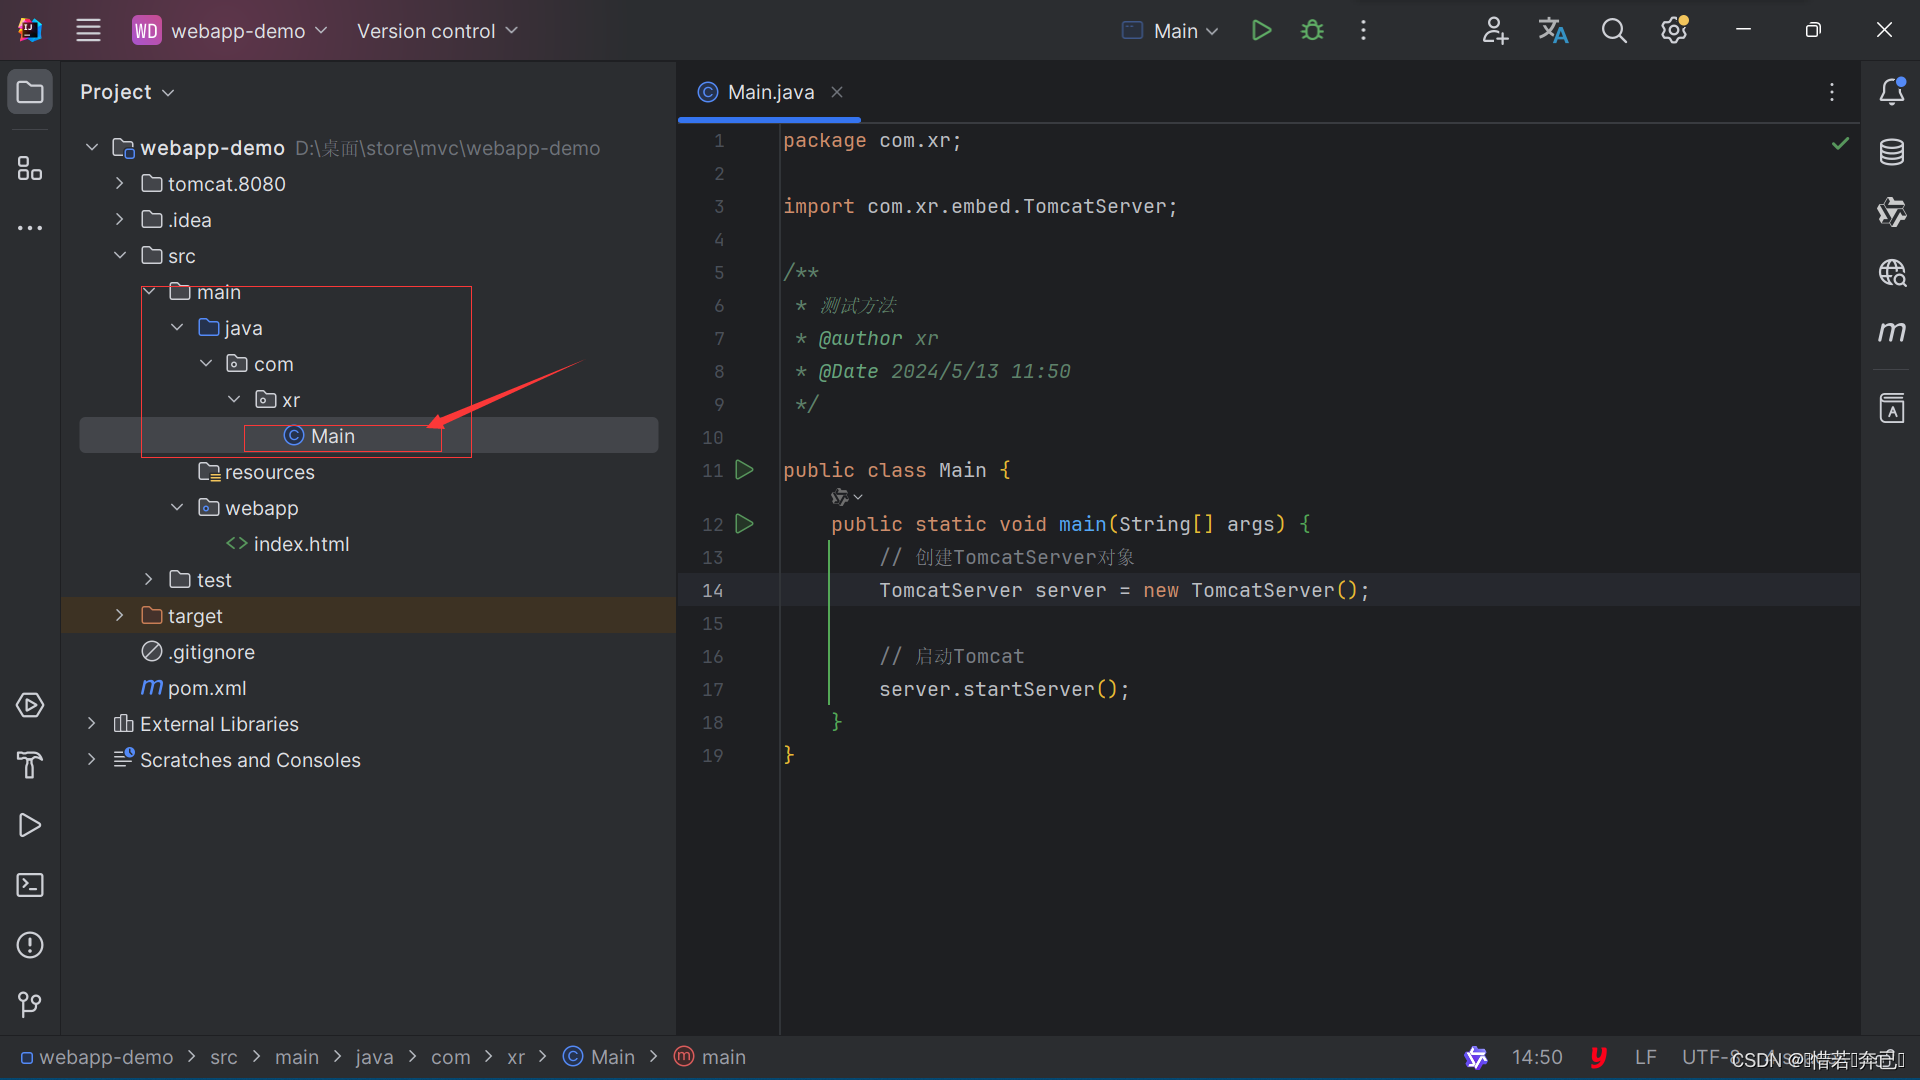The height and width of the screenshot is (1080, 1920).
Task: Open the Git tool window
Action: point(30,1004)
